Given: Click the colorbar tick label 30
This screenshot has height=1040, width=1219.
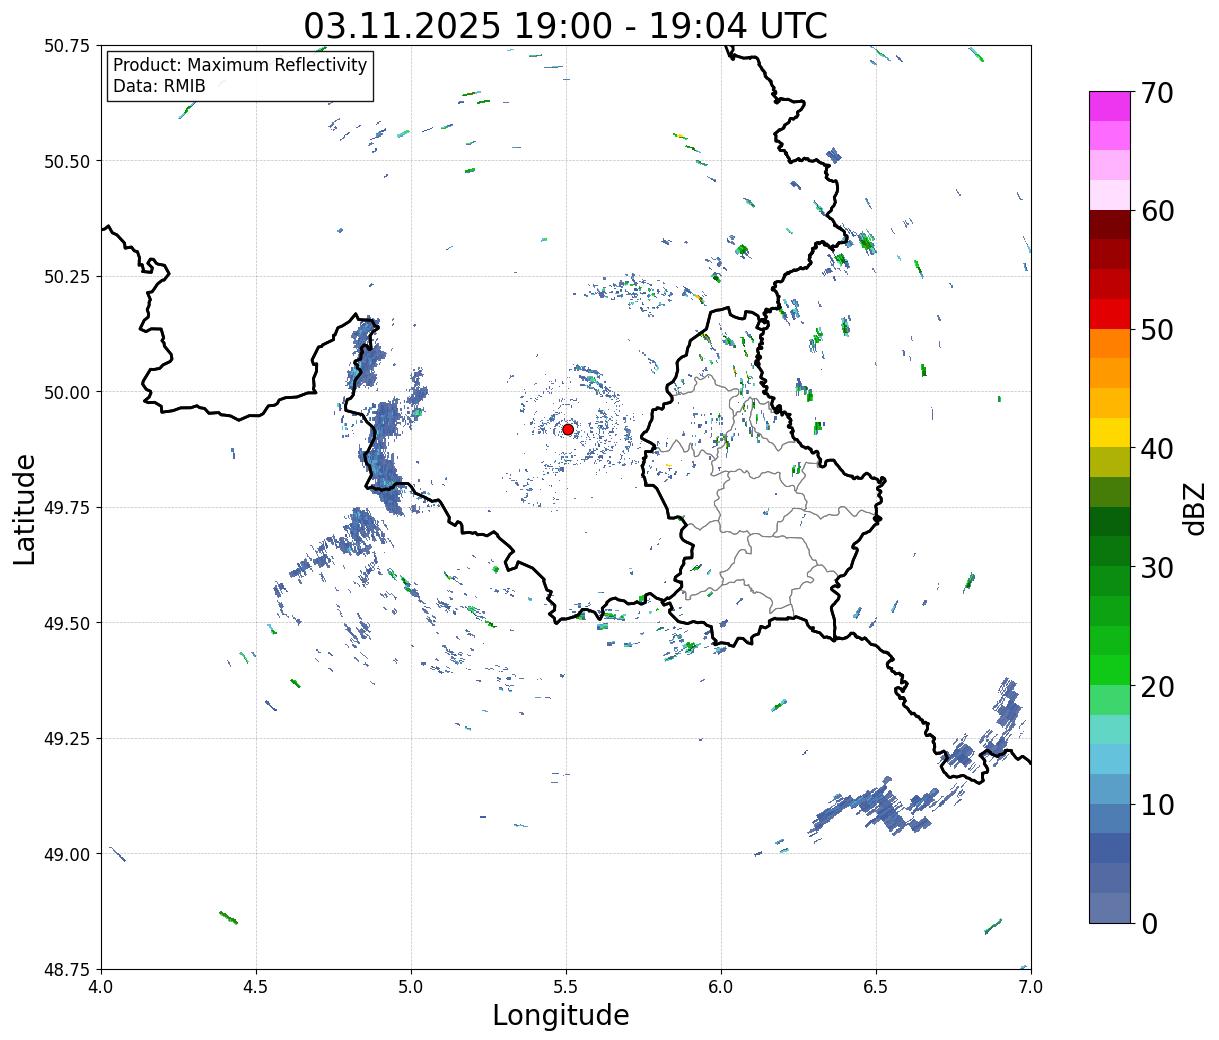Looking at the screenshot, I should 1156,567.
